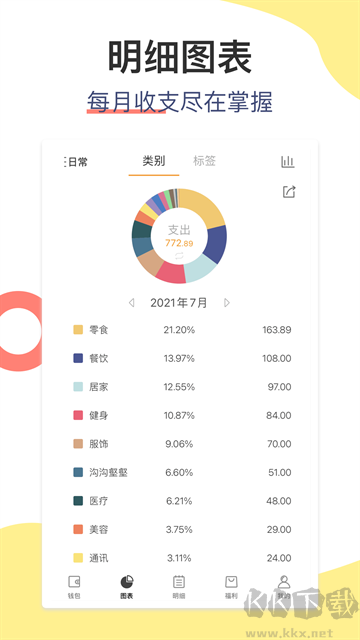Go to next month arrow
This screenshot has width=360, height=640.
tap(227, 302)
